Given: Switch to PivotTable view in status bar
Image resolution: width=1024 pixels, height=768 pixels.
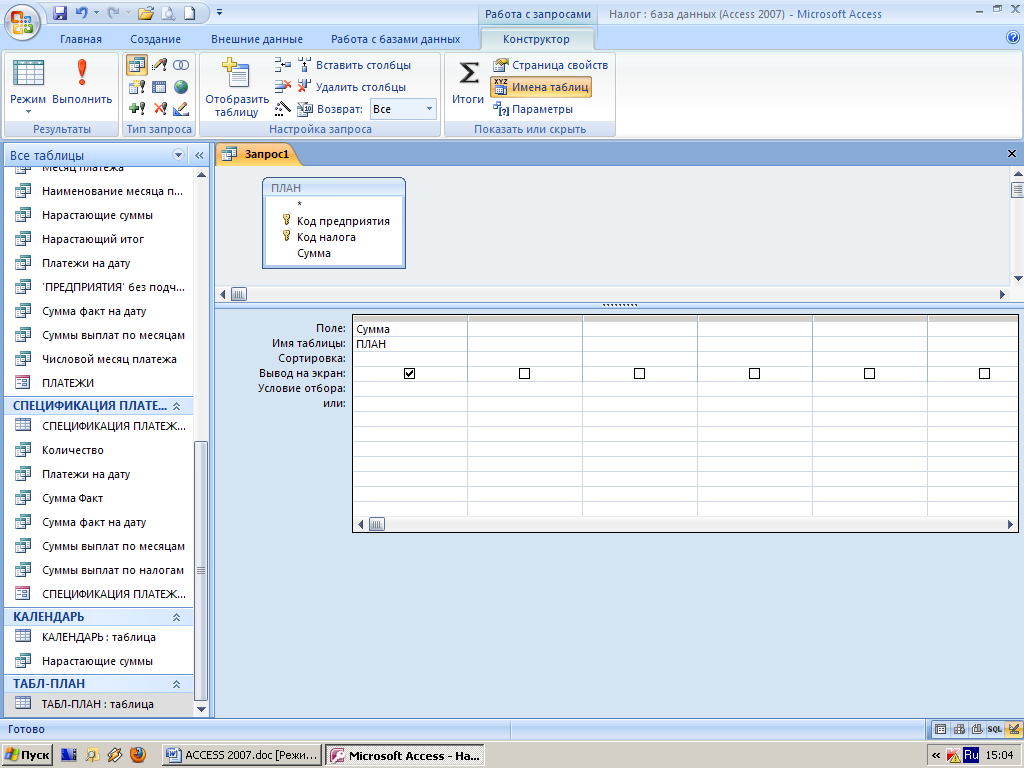Looking at the screenshot, I should 959,729.
